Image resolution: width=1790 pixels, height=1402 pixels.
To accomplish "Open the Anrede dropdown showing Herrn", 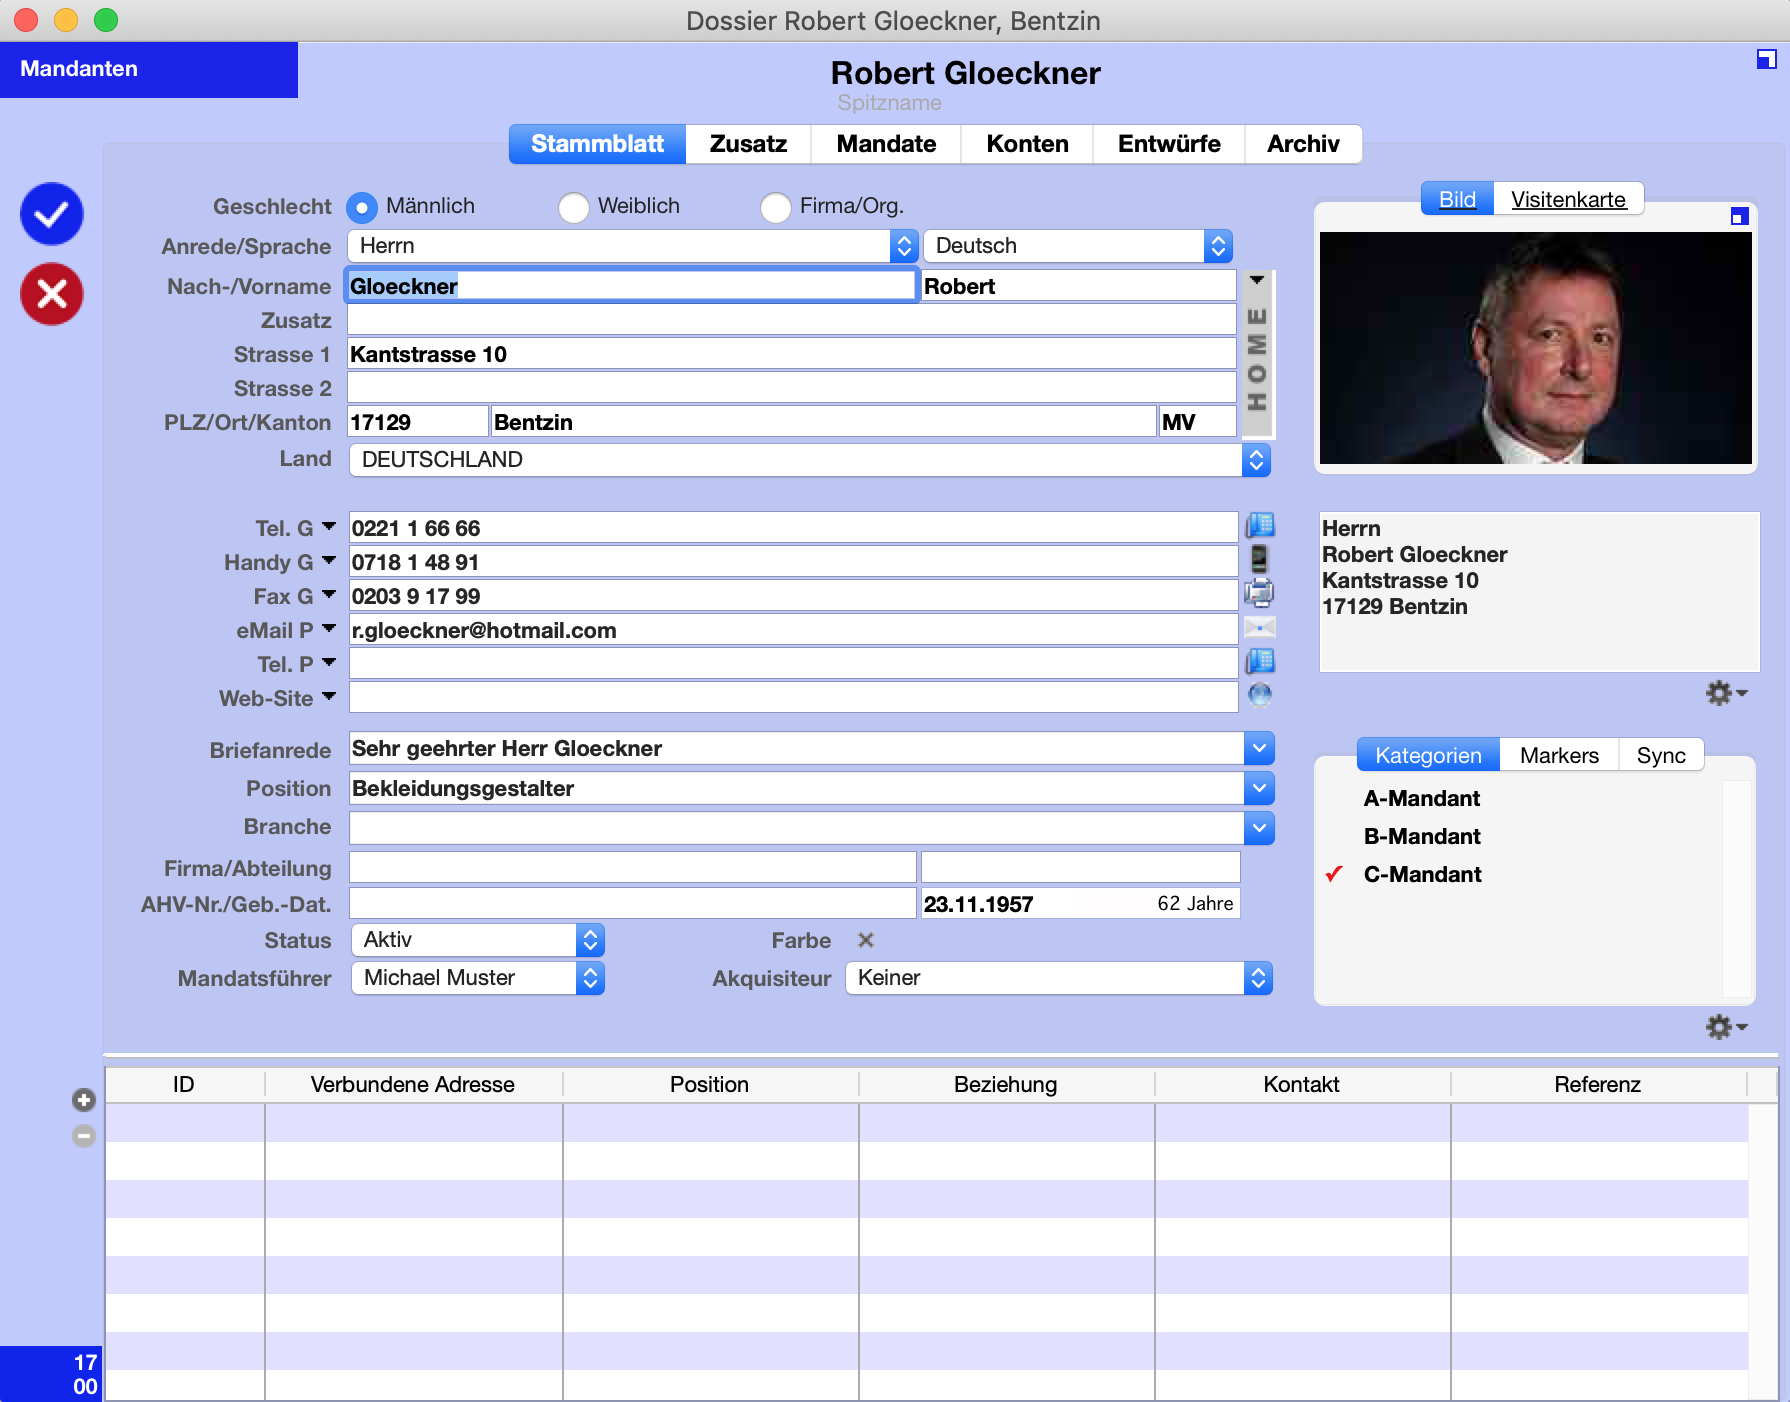I will click(633, 246).
